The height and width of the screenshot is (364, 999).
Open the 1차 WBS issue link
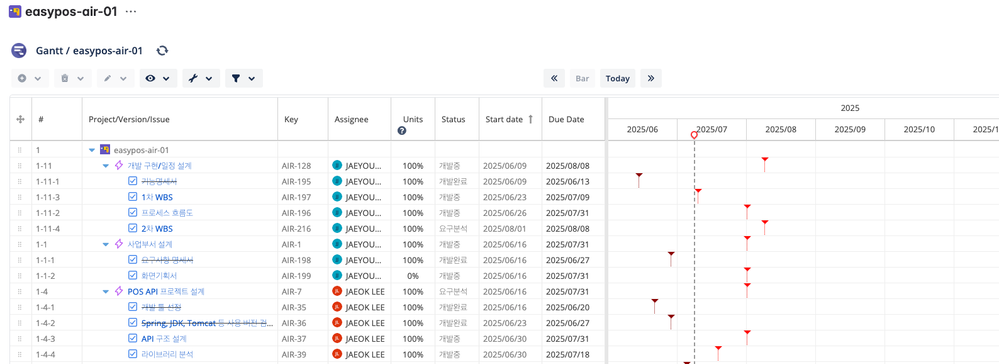click(x=157, y=197)
